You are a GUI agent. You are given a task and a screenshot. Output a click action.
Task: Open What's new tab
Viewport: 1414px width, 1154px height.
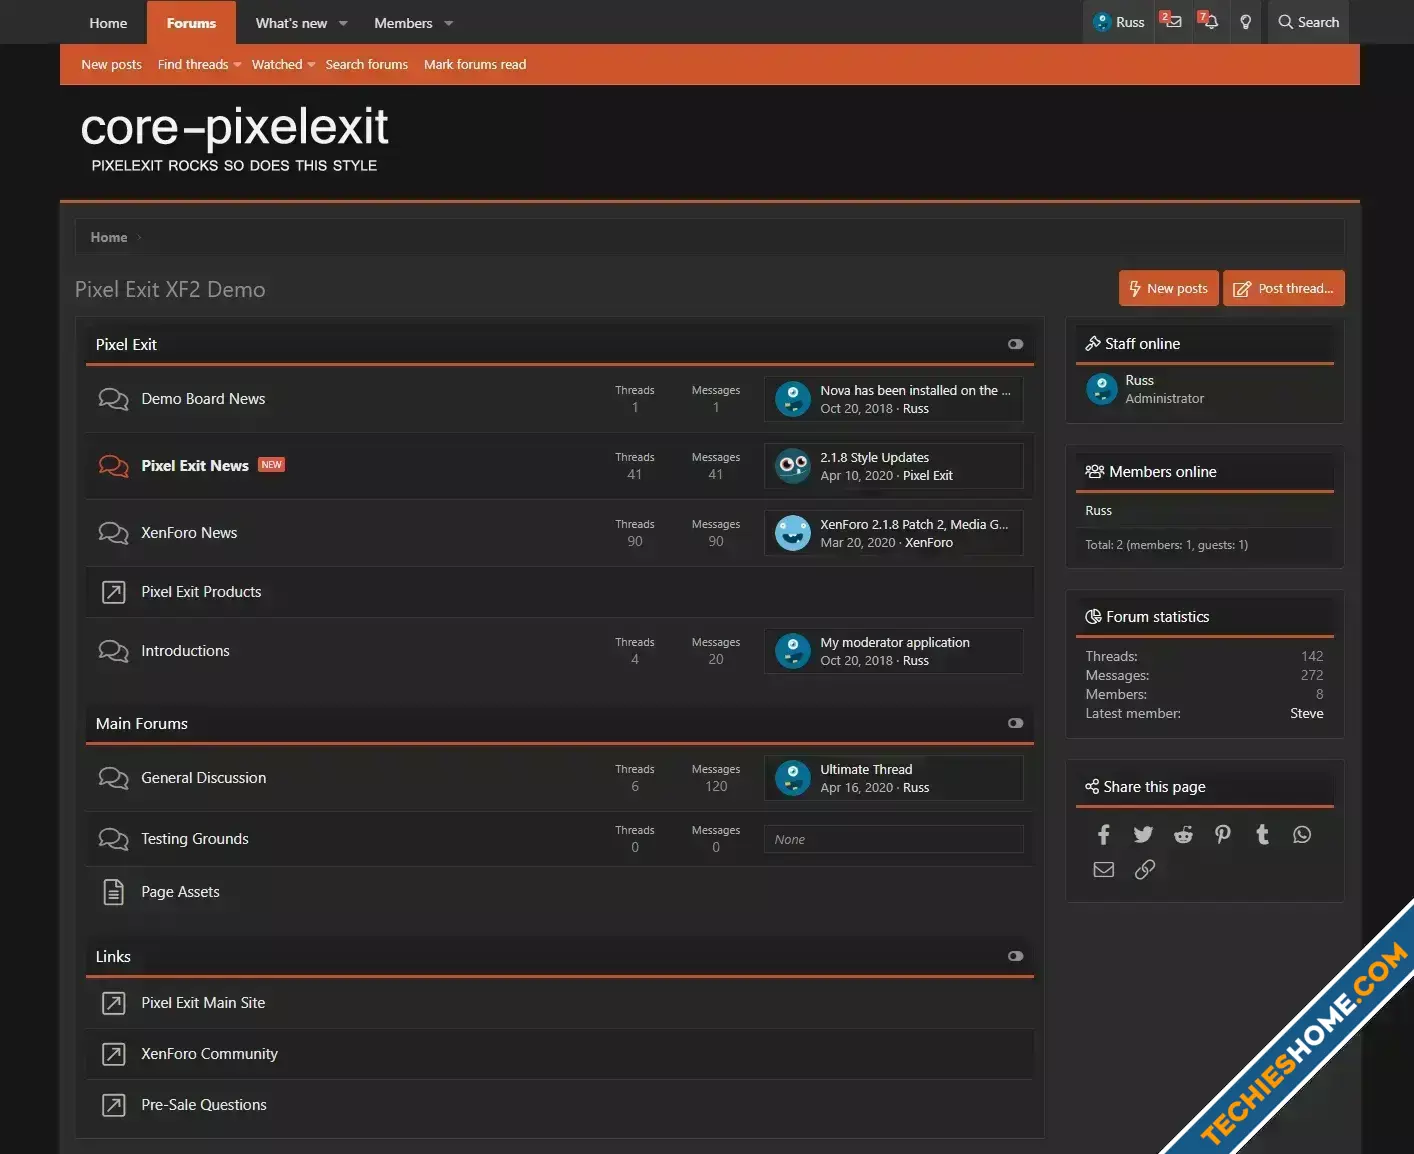coord(291,23)
